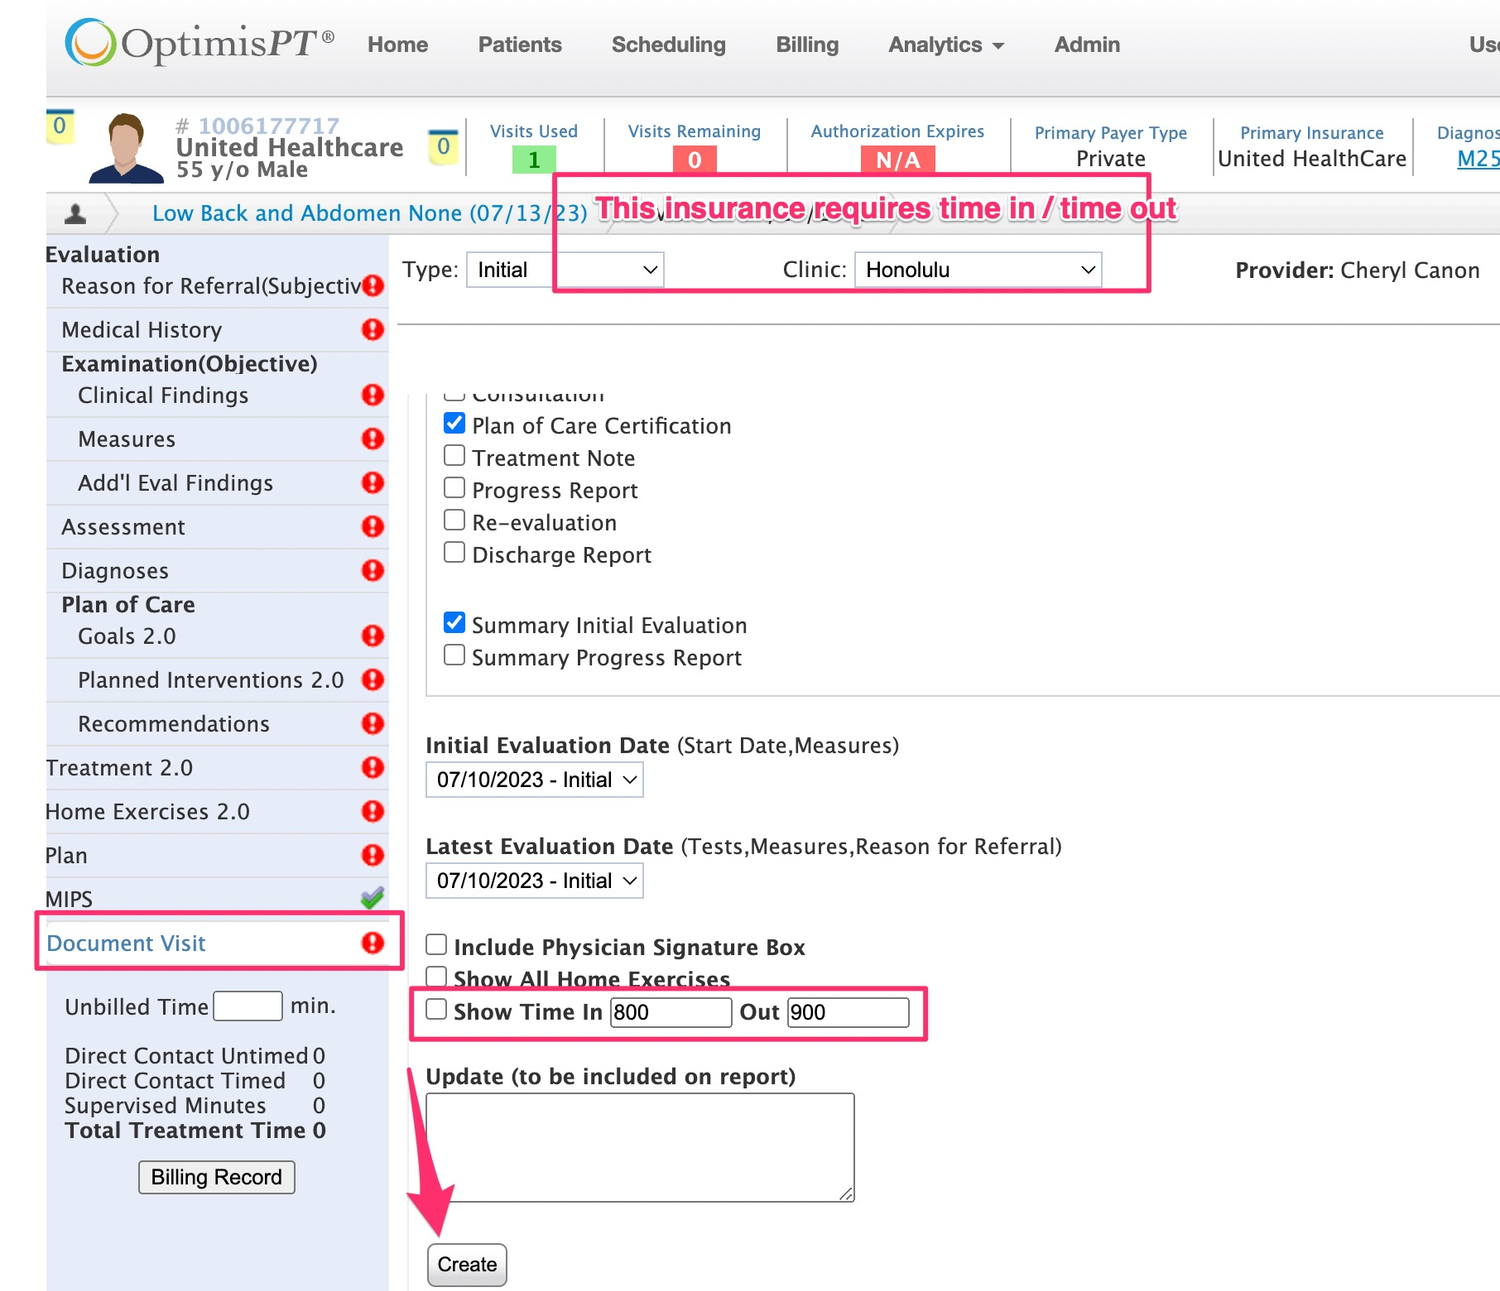This screenshot has height=1291, width=1500.
Task: Click red alert icon beside Assessment
Action: (x=373, y=527)
